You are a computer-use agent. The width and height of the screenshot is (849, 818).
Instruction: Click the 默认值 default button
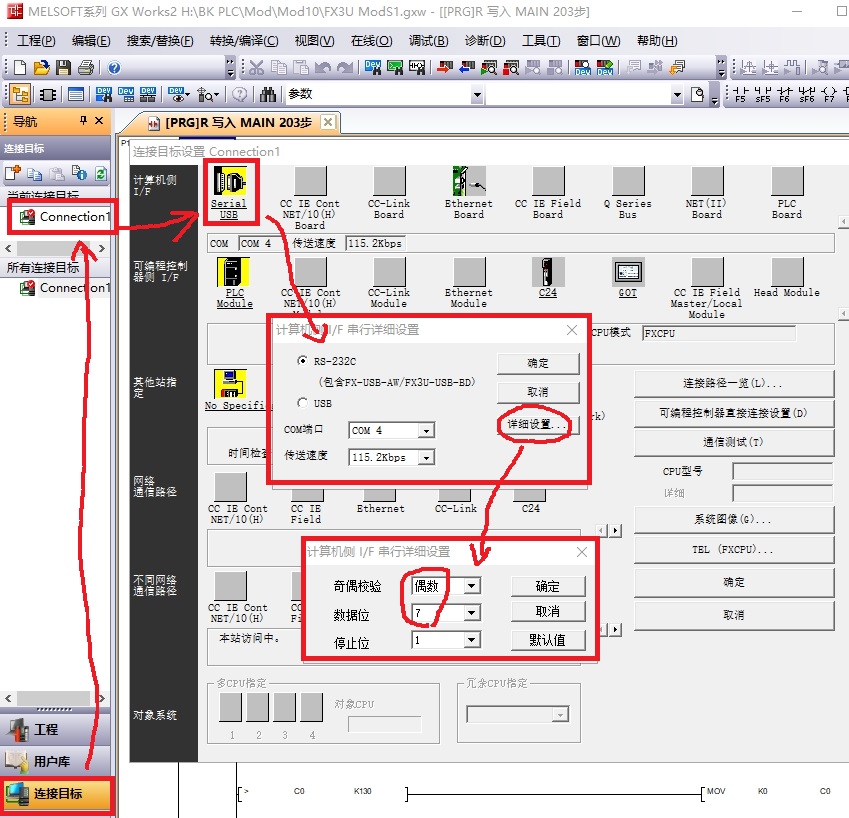pos(547,640)
